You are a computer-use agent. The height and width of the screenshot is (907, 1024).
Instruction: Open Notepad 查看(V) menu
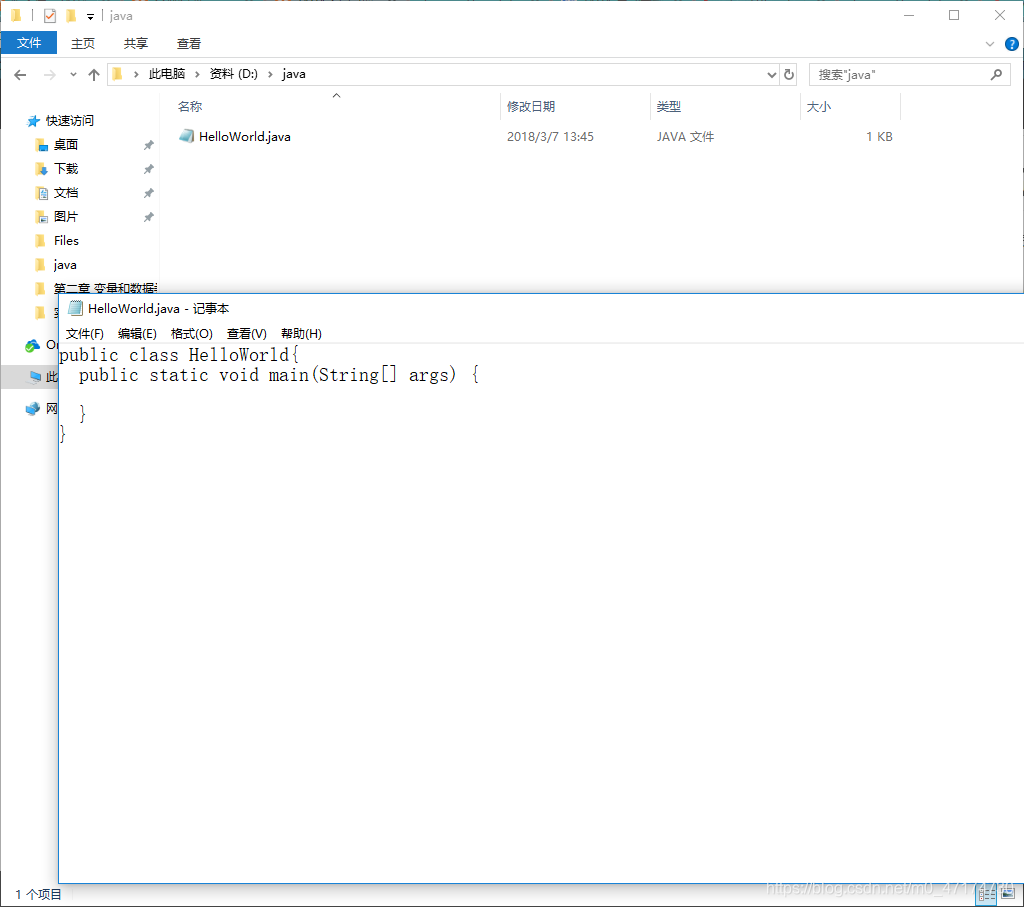coord(246,334)
